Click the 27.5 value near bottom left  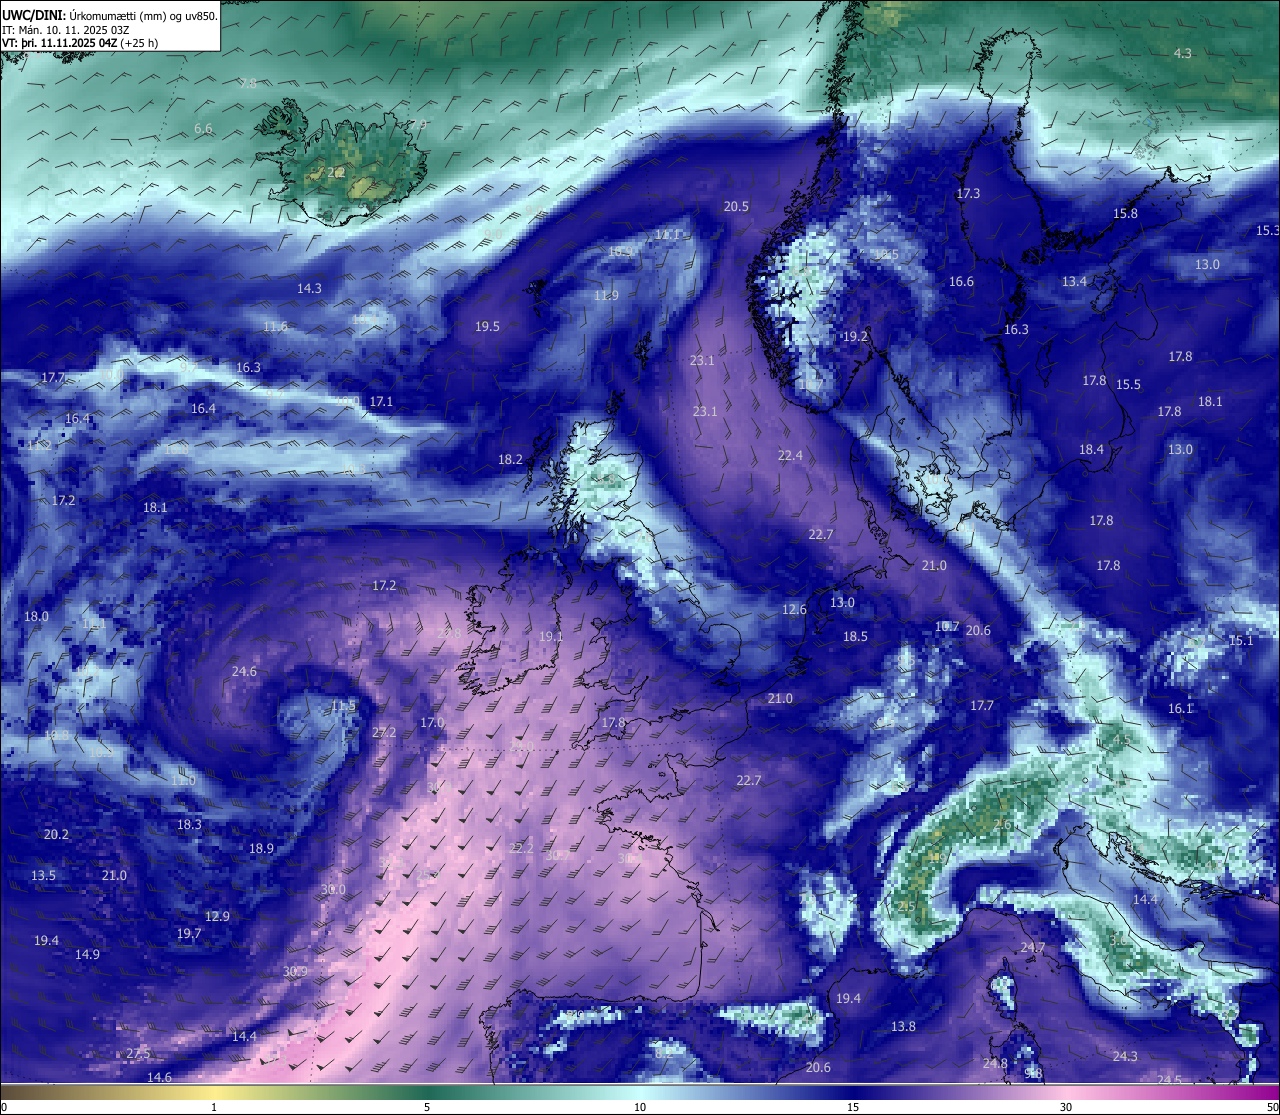click(138, 1054)
